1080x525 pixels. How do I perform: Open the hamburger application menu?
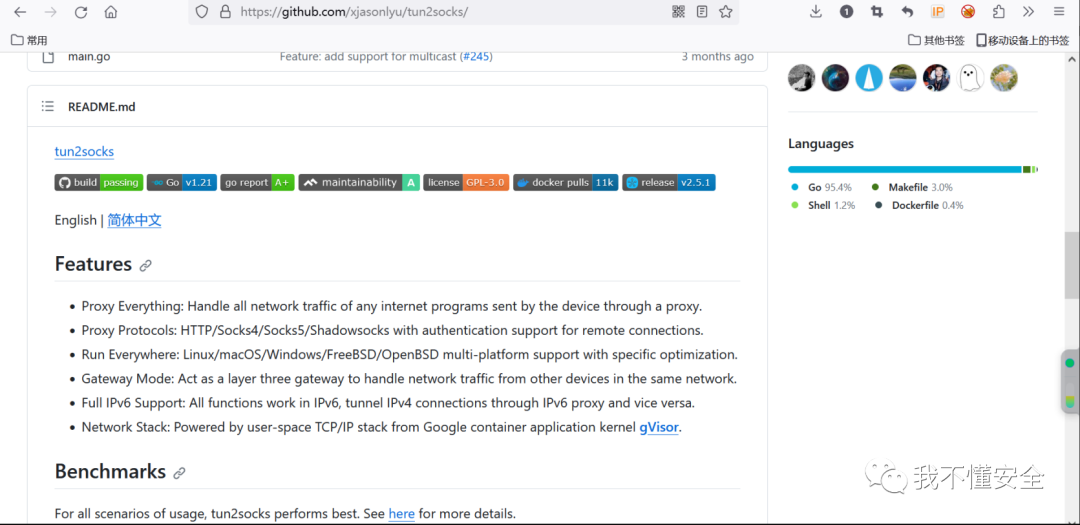pos(1059,11)
